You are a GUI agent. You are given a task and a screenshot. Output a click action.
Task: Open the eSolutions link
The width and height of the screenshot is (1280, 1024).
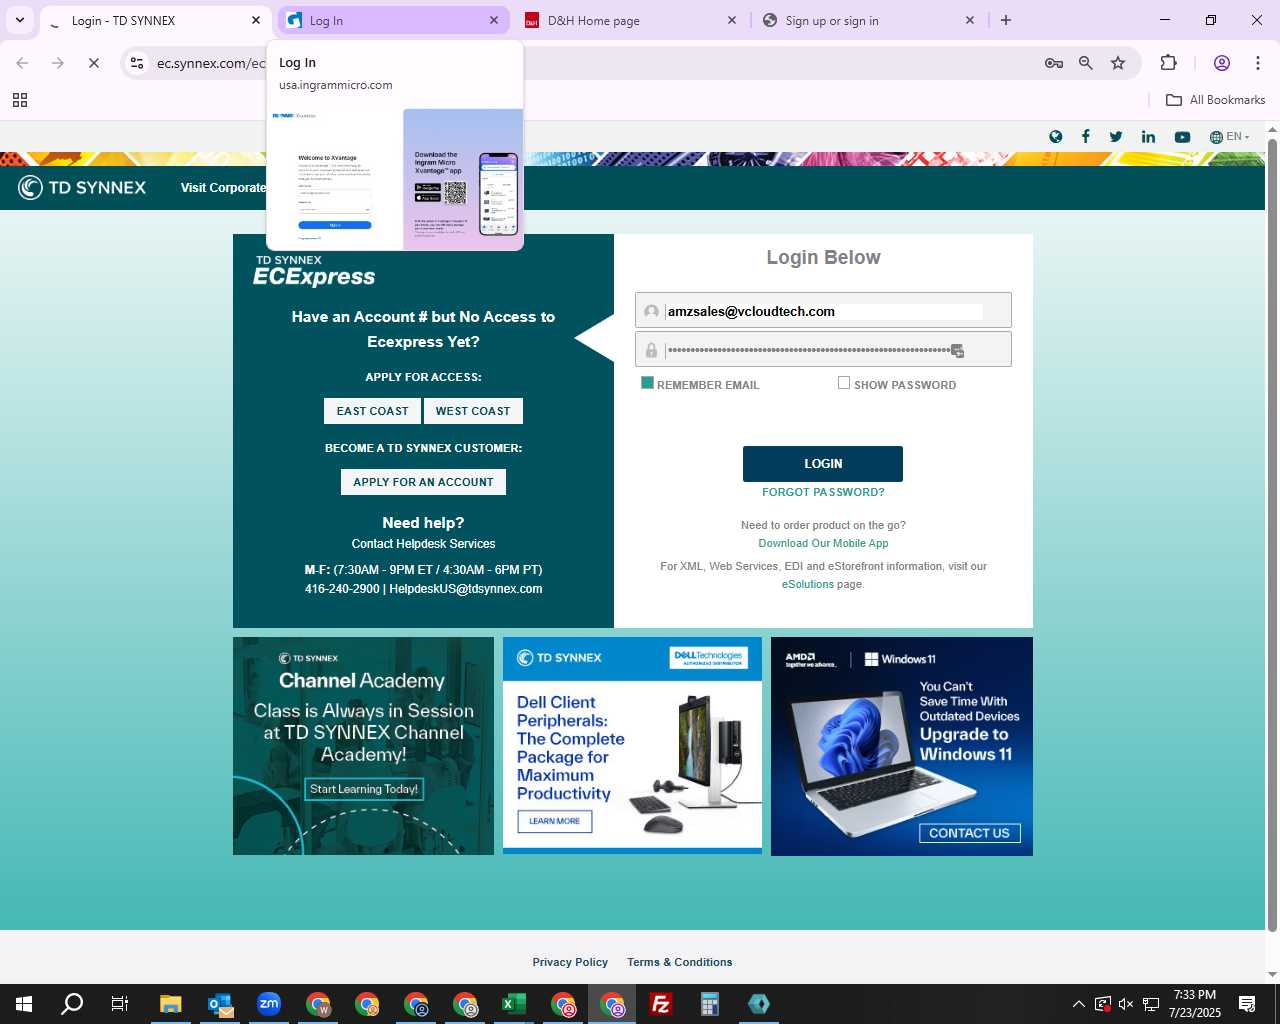807,584
